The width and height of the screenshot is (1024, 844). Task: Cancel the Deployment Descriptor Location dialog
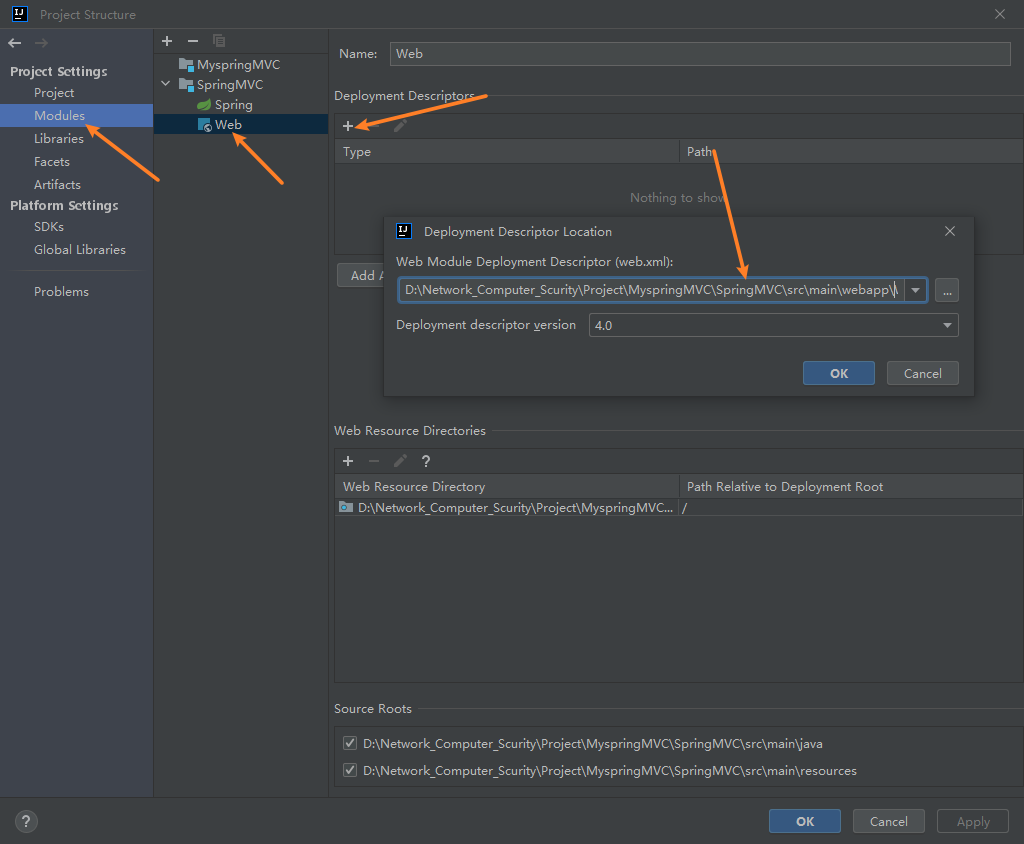(x=922, y=373)
